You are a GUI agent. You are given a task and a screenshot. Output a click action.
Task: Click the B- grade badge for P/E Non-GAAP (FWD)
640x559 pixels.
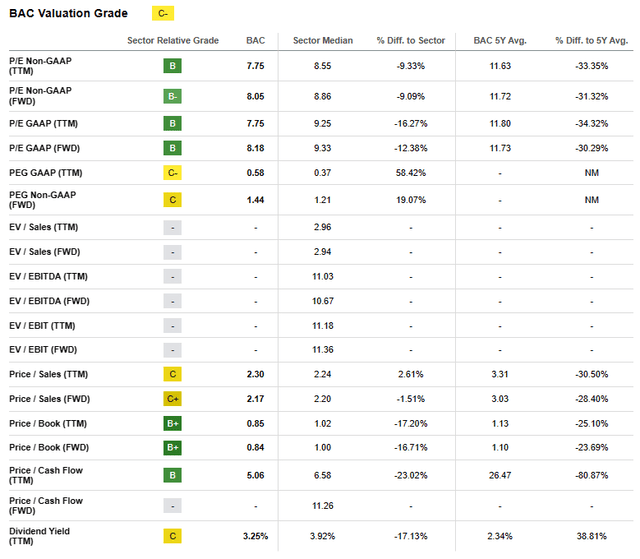tap(174, 96)
